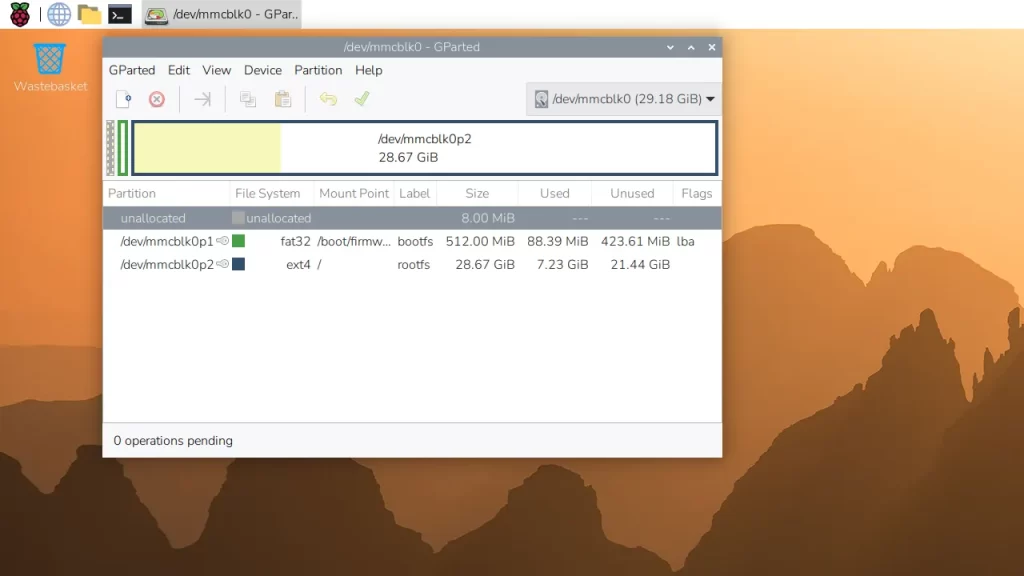Click the Paste partition toolbar icon
1024x576 pixels.
(x=283, y=99)
